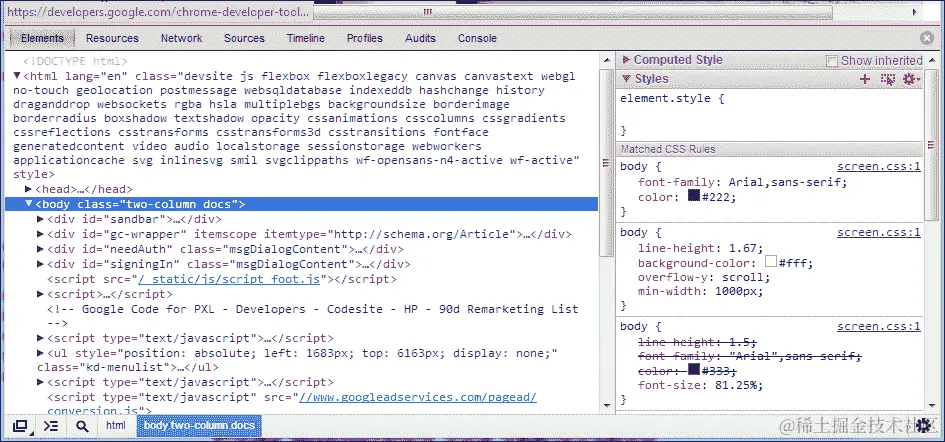Click the struck-through line-height: 1.5 property

click(x=697, y=342)
